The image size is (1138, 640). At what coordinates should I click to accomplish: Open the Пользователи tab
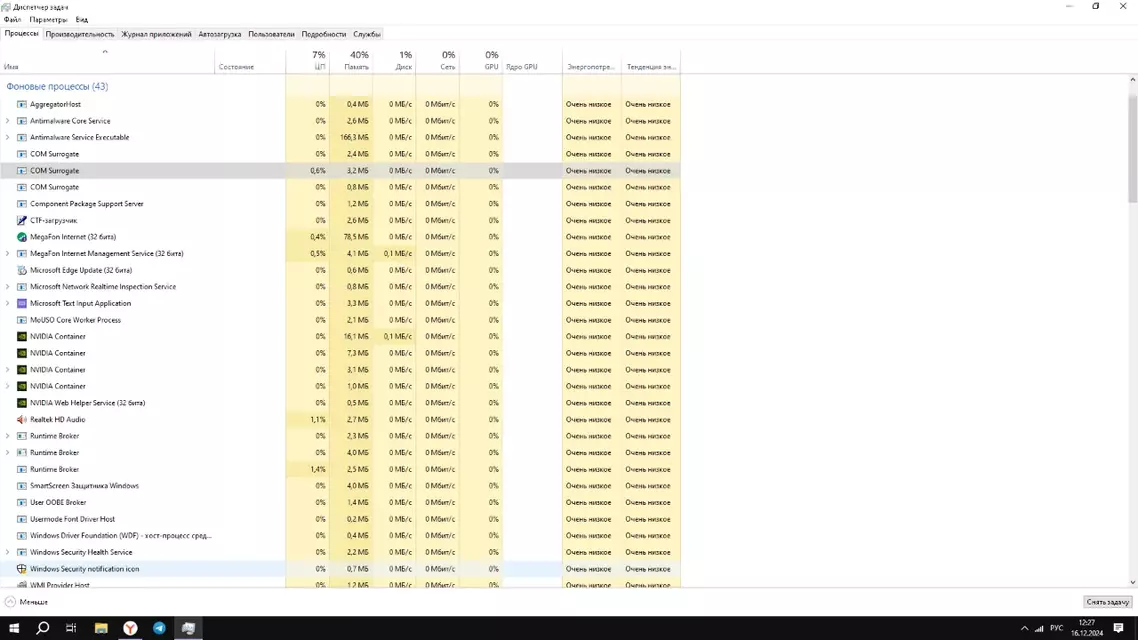pos(271,34)
